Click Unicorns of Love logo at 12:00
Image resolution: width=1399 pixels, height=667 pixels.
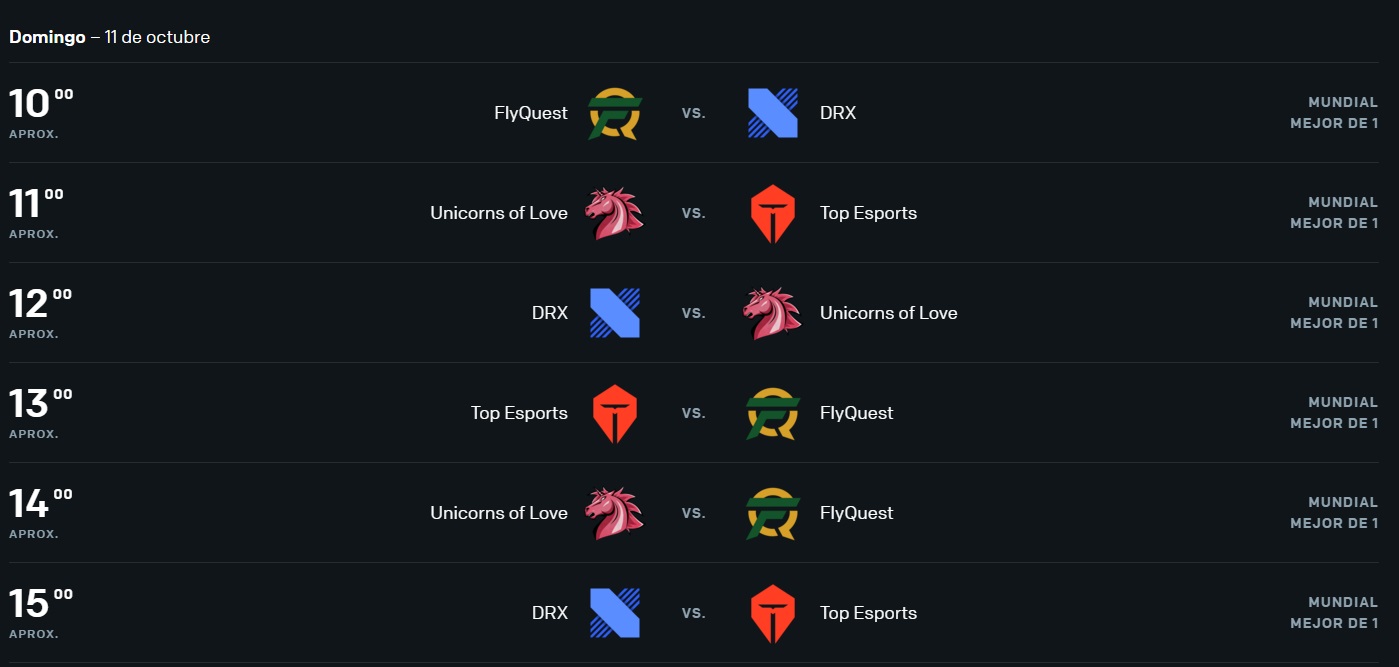pyautogui.click(x=772, y=313)
